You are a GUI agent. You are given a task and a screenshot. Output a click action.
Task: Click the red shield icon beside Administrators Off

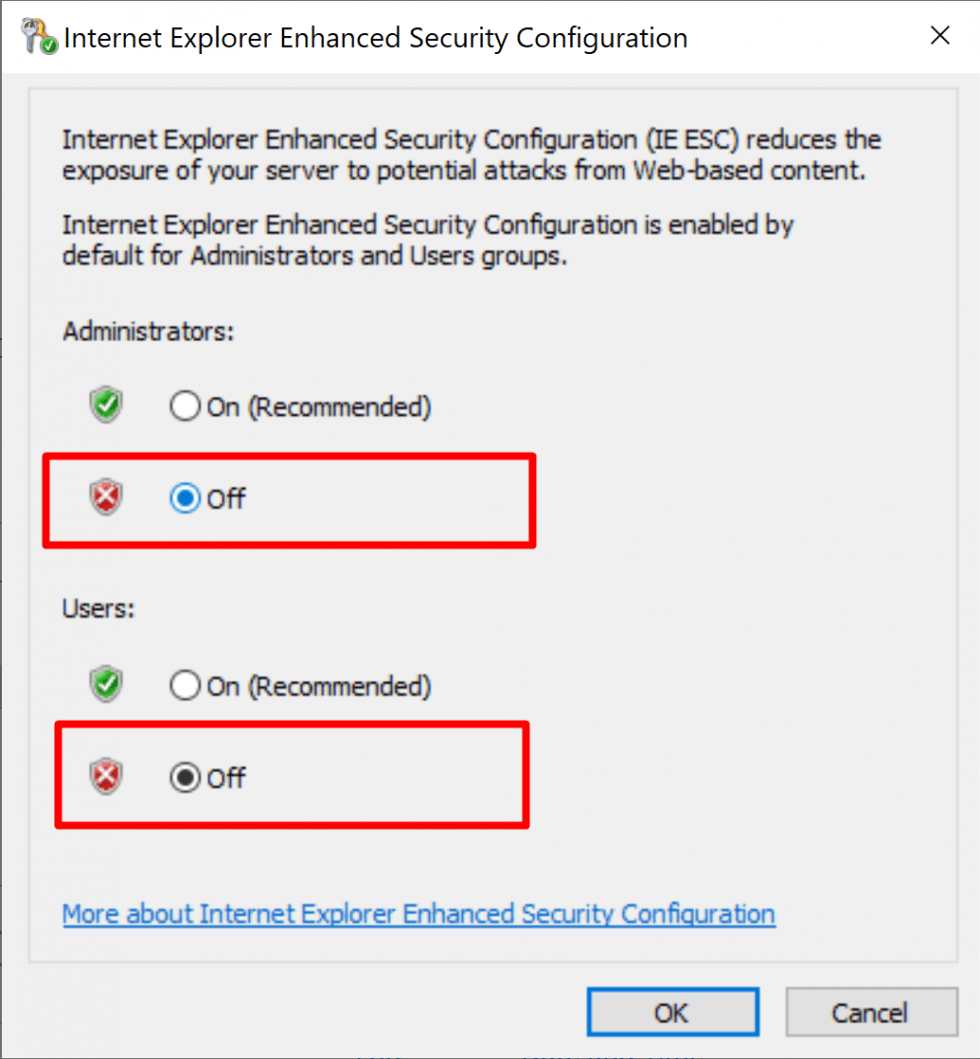(105, 496)
